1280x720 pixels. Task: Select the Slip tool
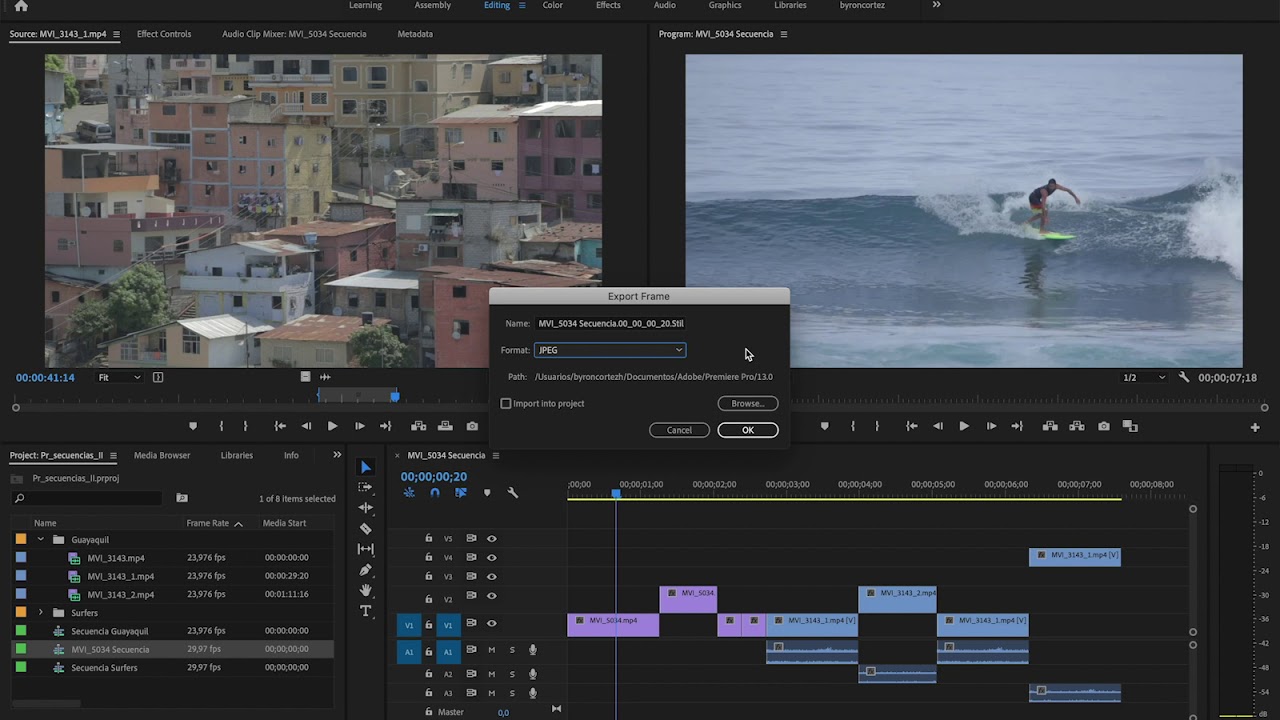point(366,549)
